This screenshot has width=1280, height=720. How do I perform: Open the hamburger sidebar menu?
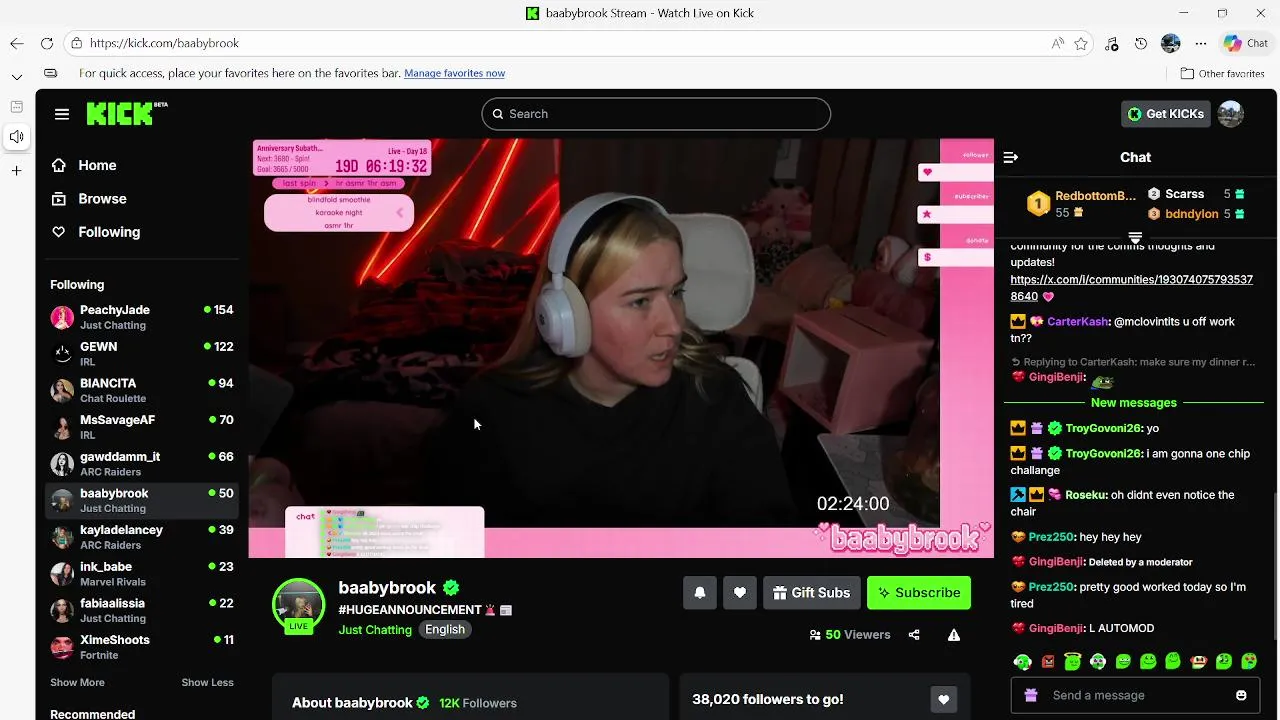[62, 114]
